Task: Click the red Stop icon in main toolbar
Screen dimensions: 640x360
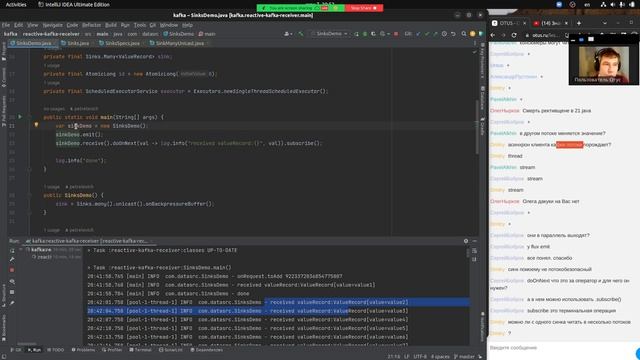Action: tap(396, 34)
